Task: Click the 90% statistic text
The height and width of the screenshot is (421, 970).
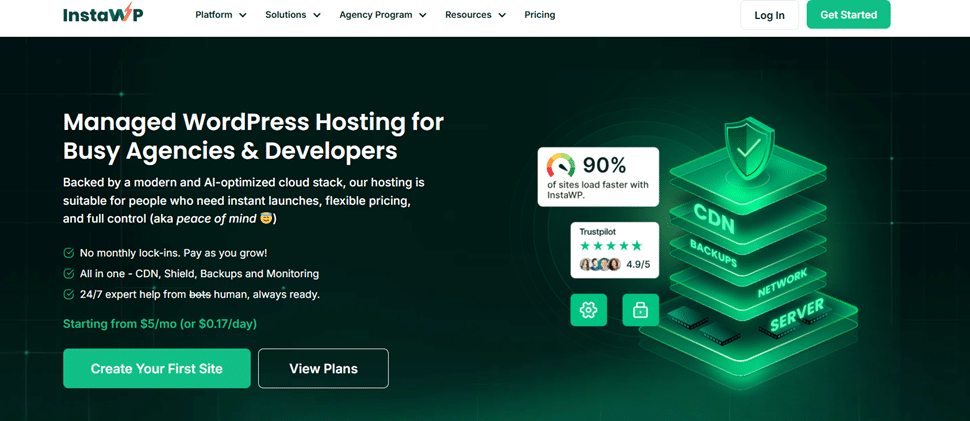Action: (x=604, y=165)
